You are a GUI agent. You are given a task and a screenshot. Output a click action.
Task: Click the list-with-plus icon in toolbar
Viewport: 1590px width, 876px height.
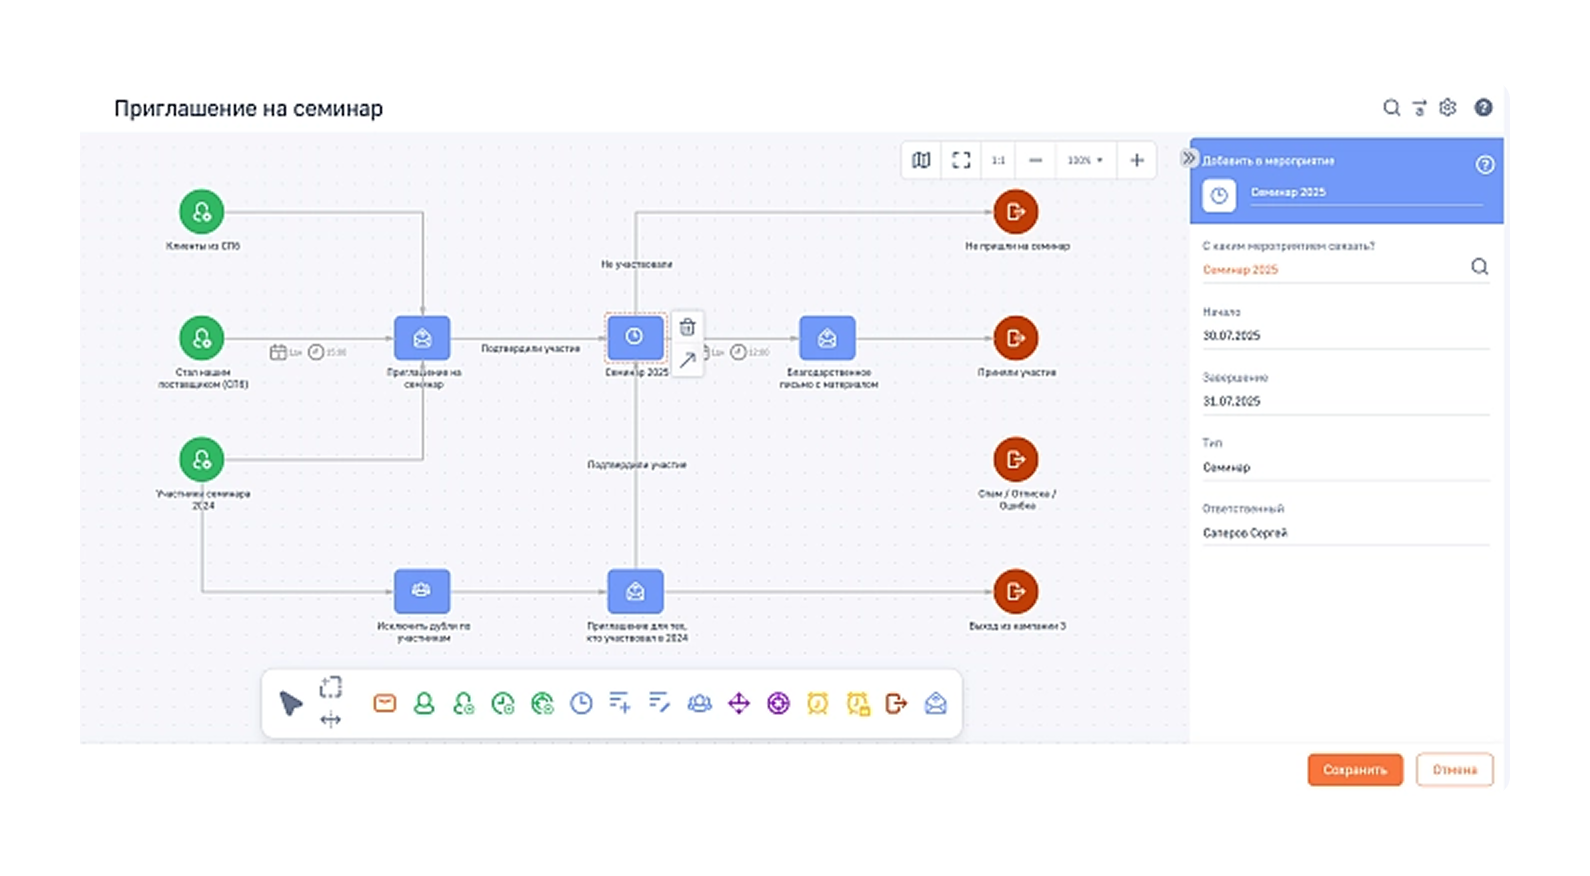620,704
